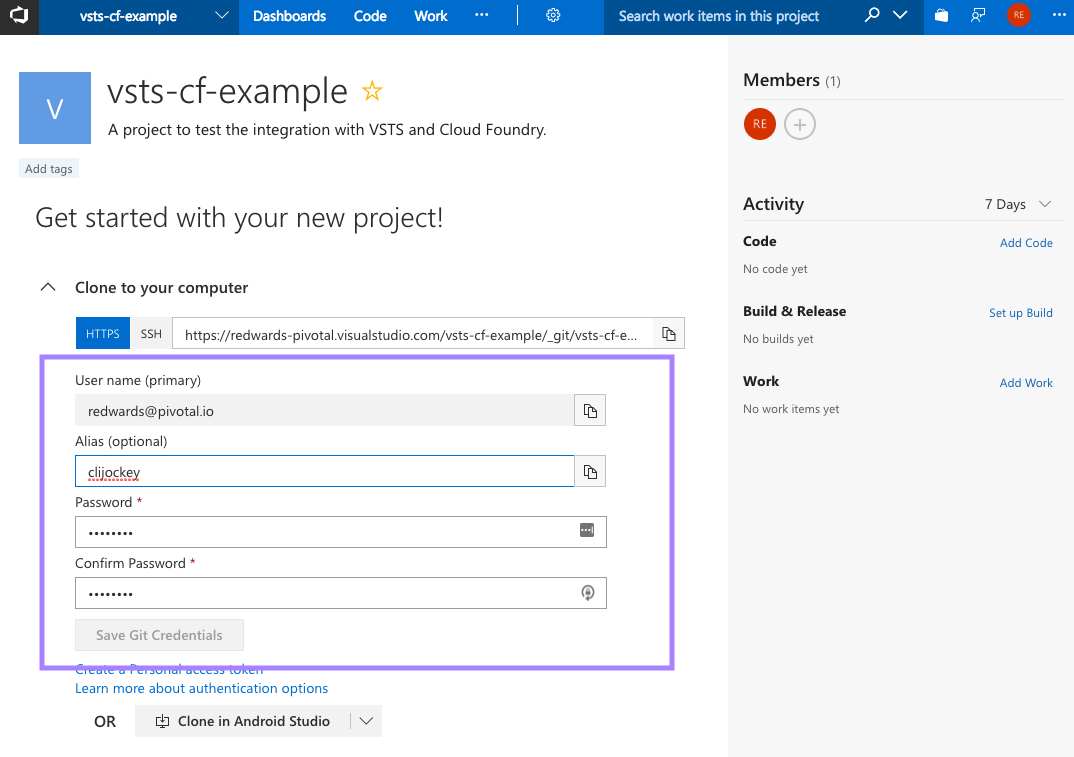
Task: Collapse the Clone to your computer section
Action: 47,287
